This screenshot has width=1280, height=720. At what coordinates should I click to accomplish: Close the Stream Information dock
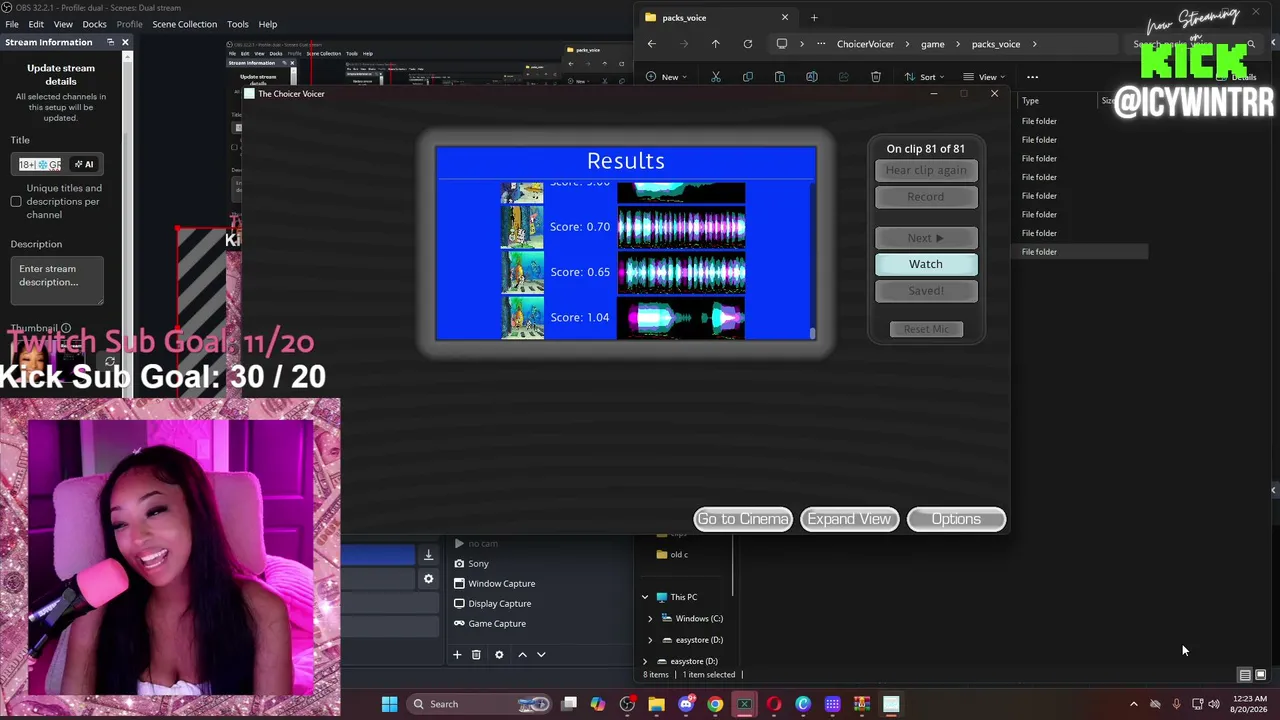(x=125, y=42)
